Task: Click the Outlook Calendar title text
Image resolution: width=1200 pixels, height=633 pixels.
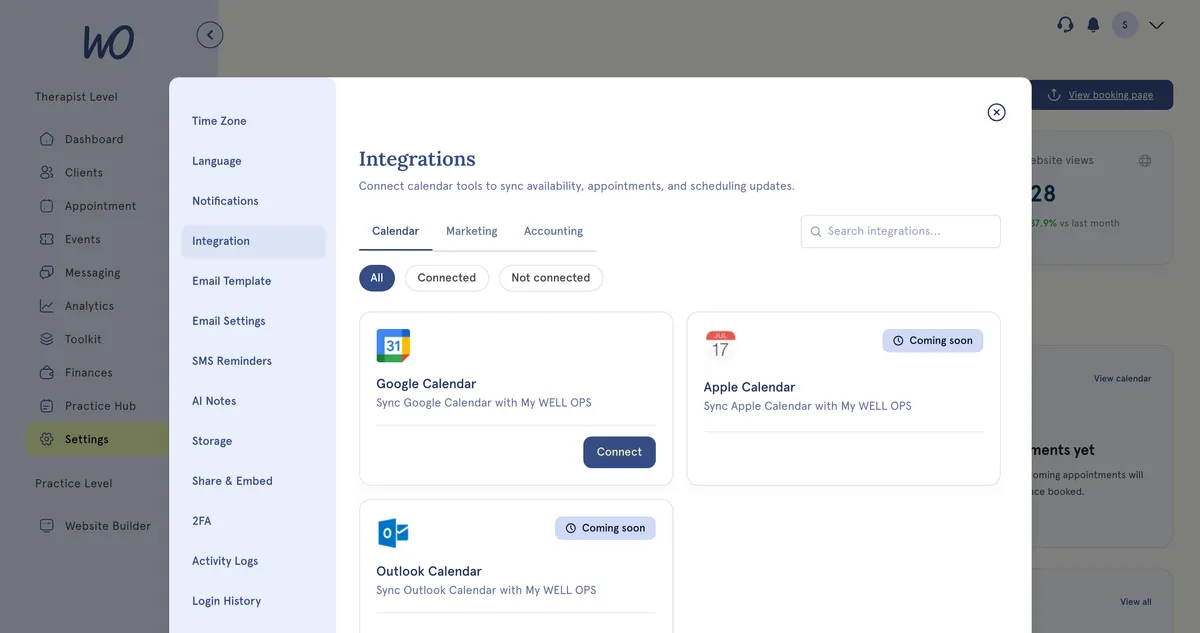Action: pyautogui.click(x=428, y=571)
